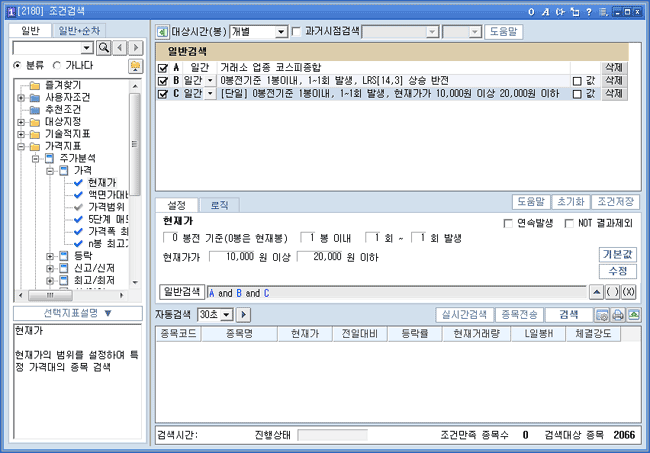Click the green icon before 대상시간(봉)
This screenshot has height=453, width=650.
163,31
